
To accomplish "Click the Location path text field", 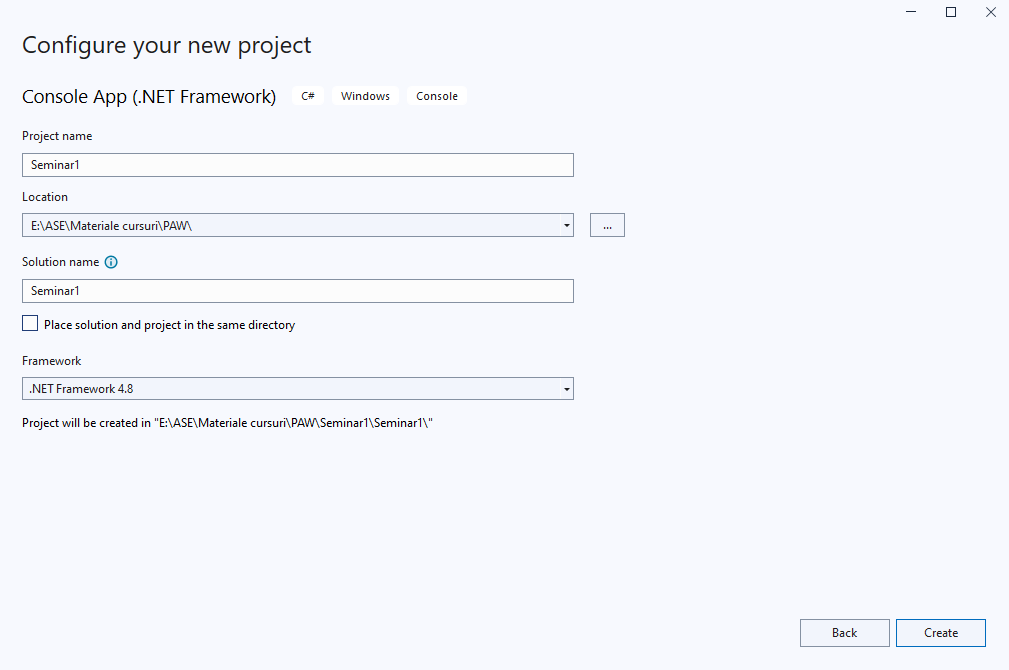I will (290, 226).
